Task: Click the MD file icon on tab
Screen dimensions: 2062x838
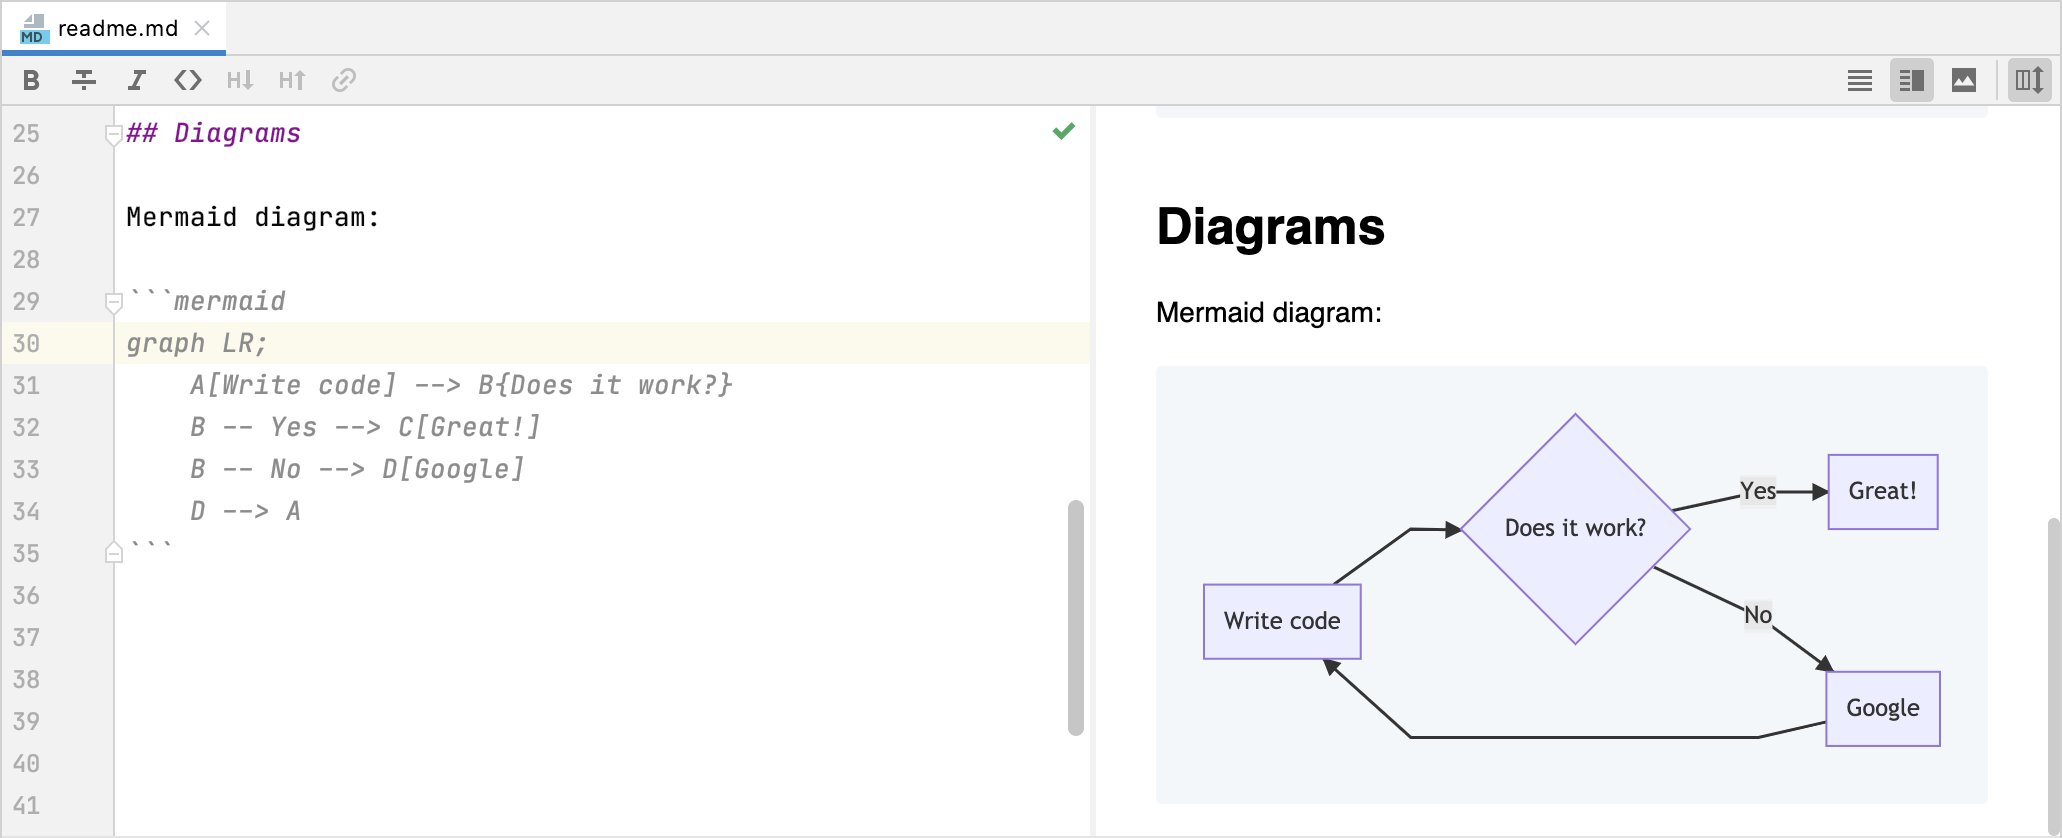Action: [x=33, y=29]
